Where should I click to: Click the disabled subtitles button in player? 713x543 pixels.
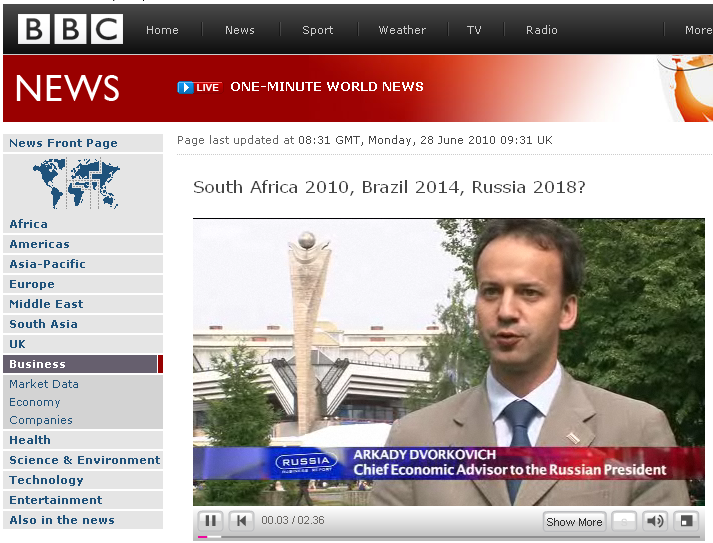tap(624, 521)
